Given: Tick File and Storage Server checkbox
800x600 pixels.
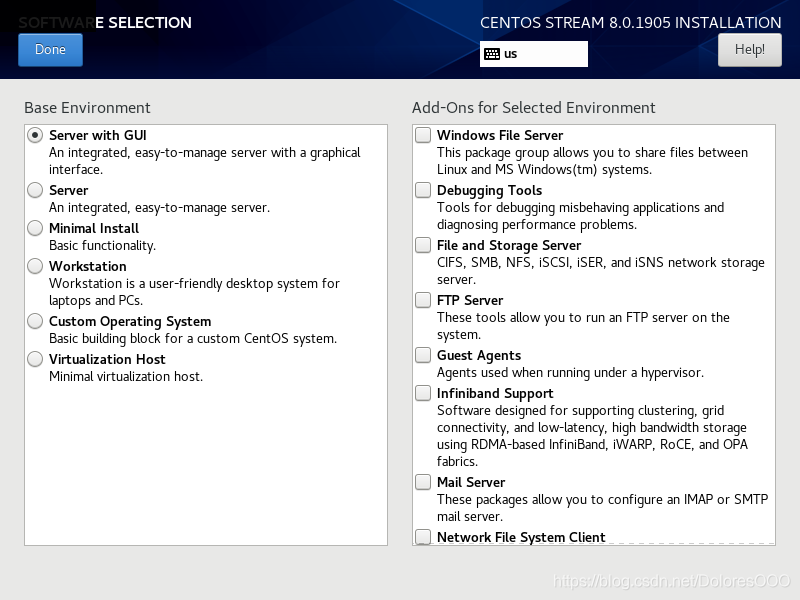Looking at the screenshot, I should pos(423,245).
